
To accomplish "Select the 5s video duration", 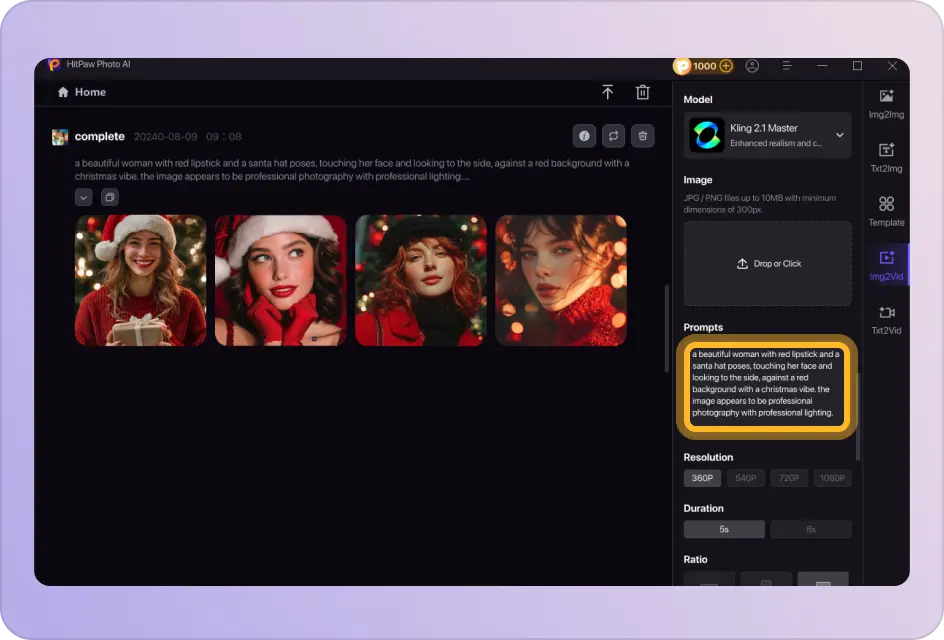I will tap(724, 528).
